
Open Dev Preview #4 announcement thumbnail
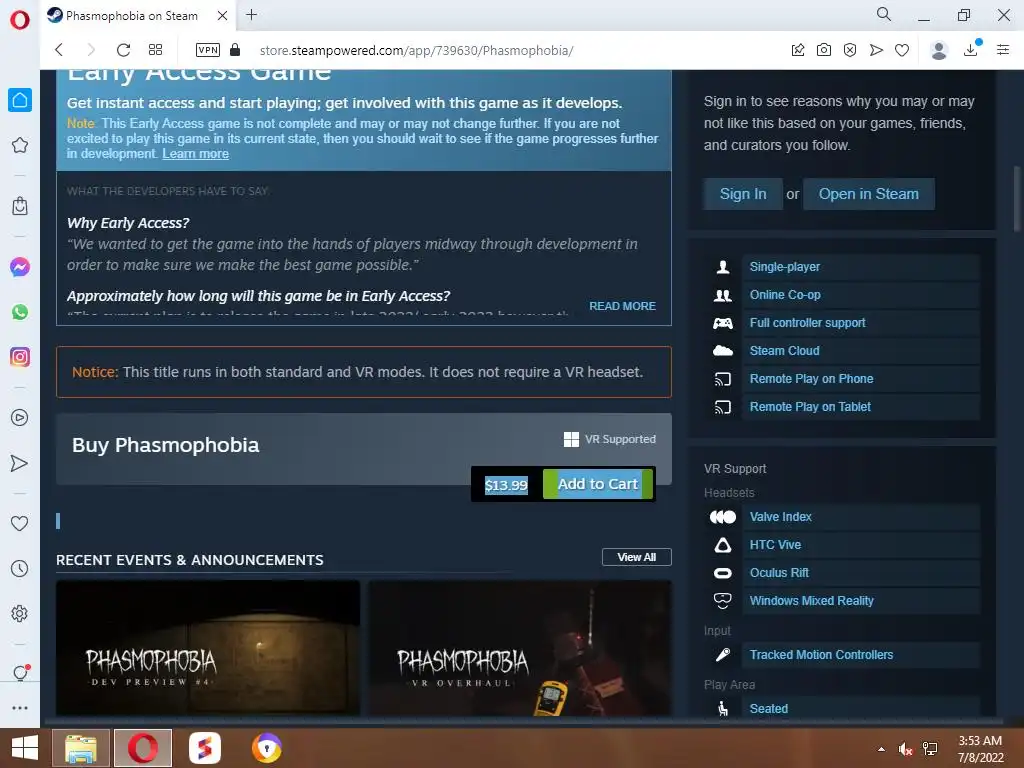pyautogui.click(x=208, y=648)
